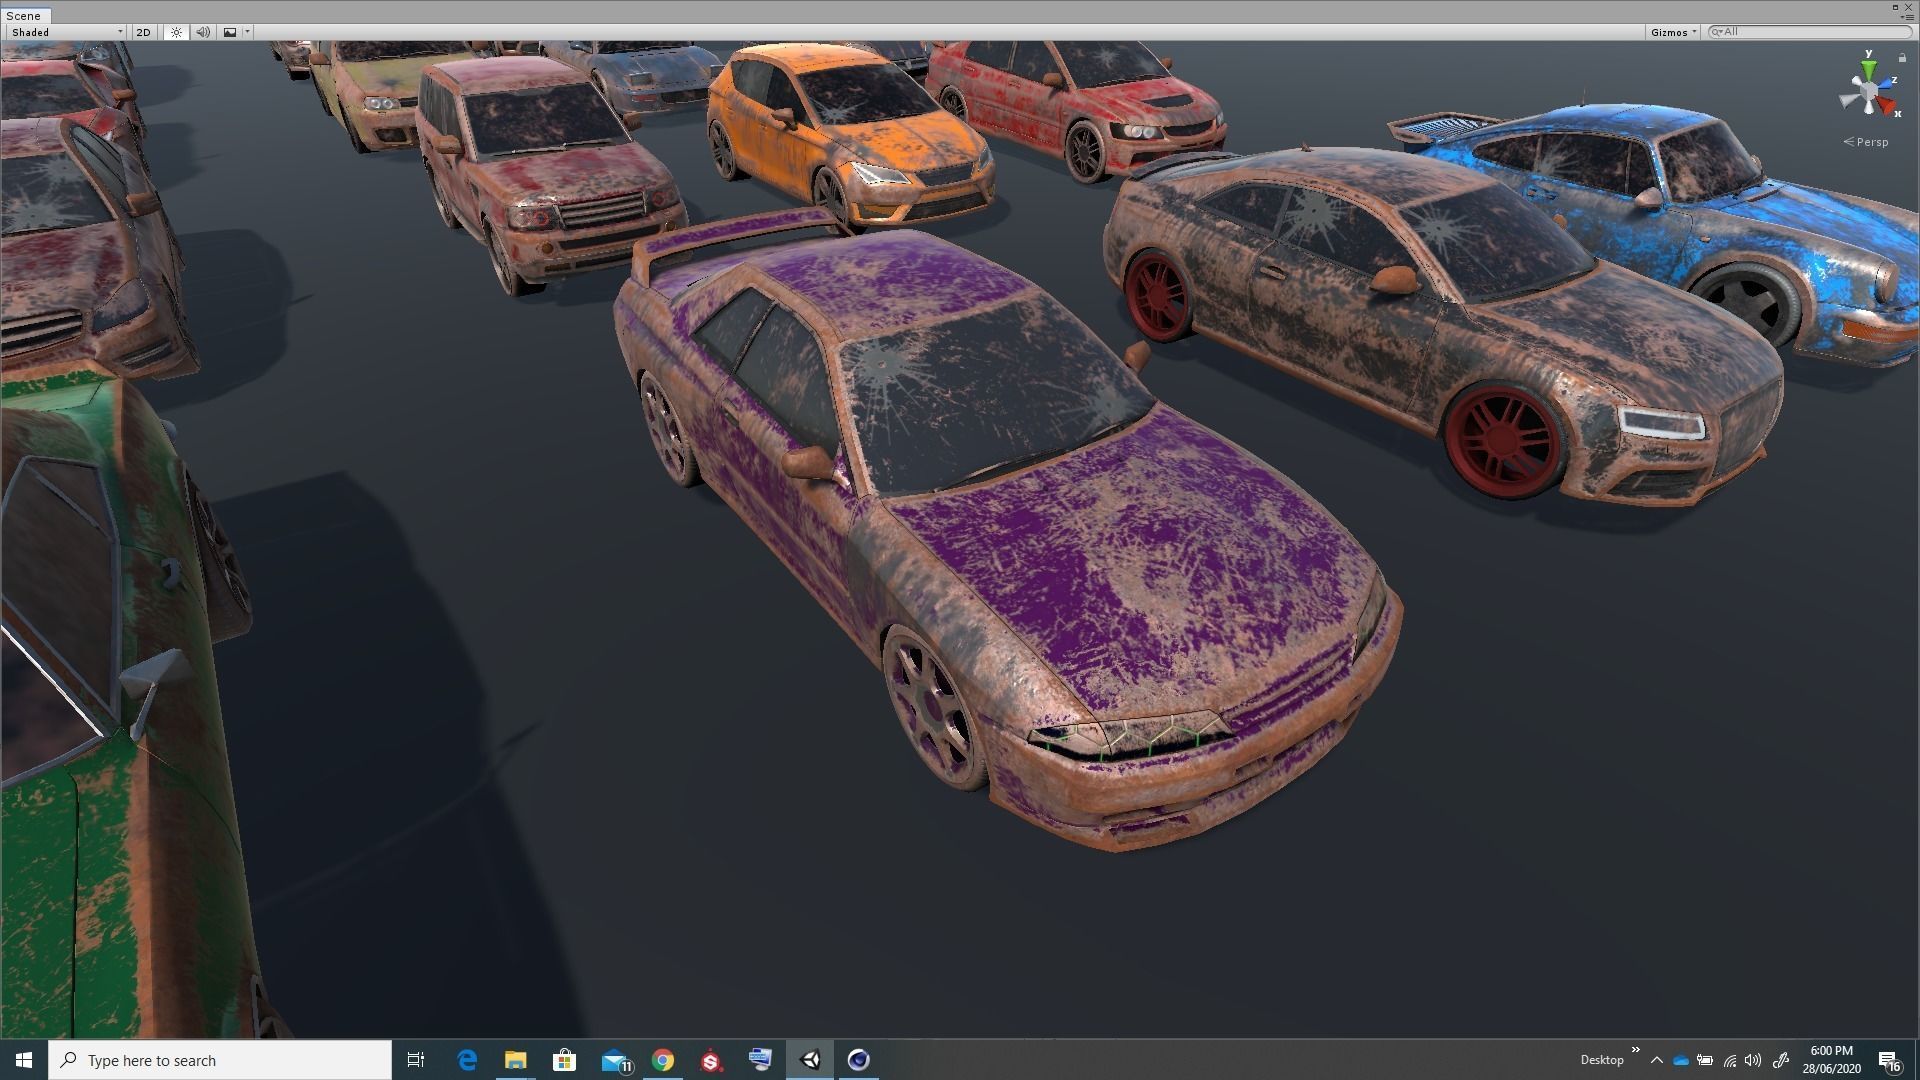1920x1080 pixels.
Task: Open Google Chrome from taskbar
Action: point(662,1060)
